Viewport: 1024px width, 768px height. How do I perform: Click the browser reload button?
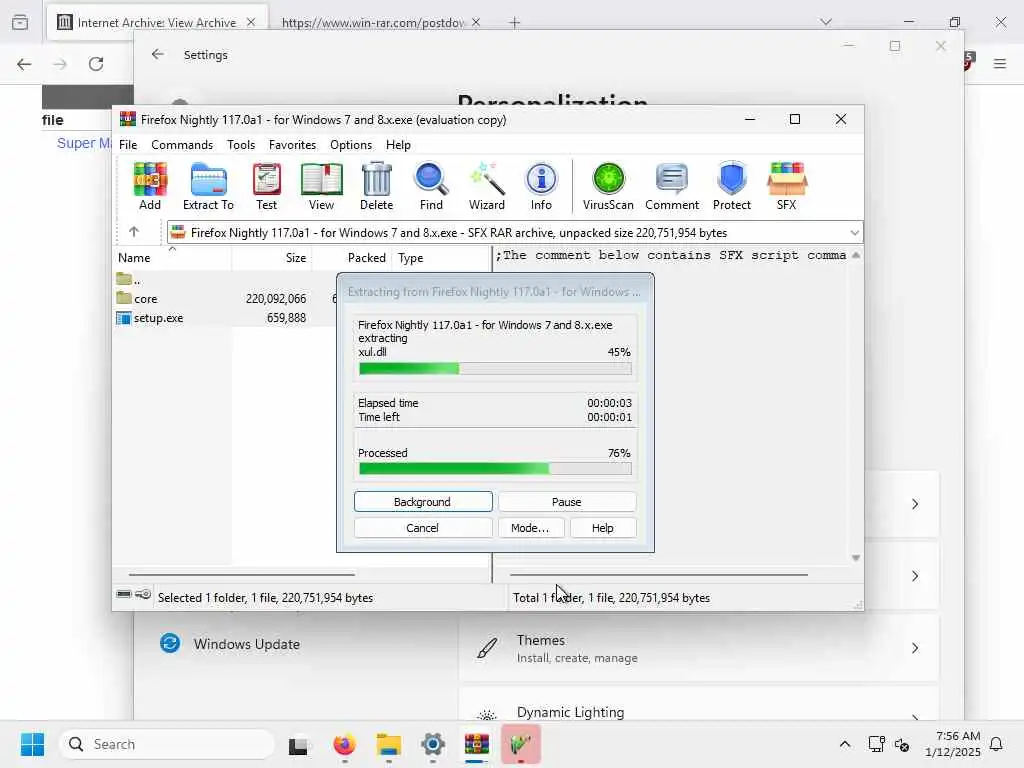(x=96, y=64)
